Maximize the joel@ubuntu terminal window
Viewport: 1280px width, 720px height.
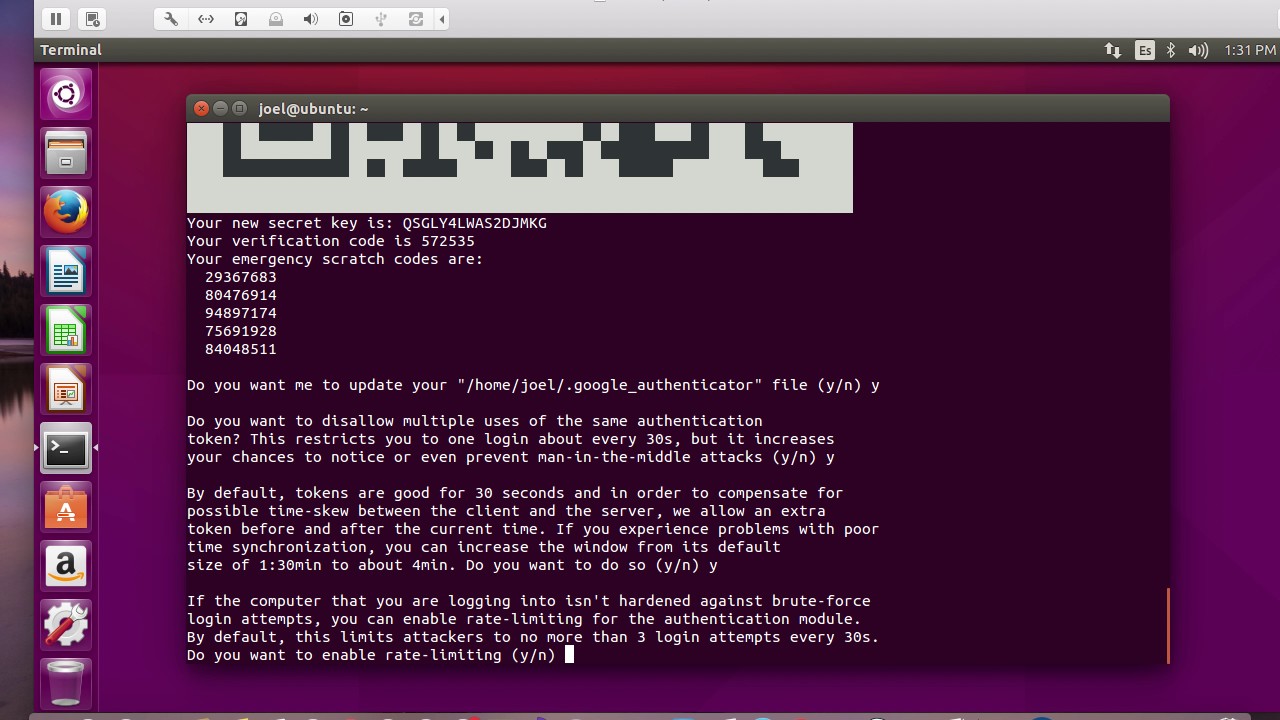239,108
